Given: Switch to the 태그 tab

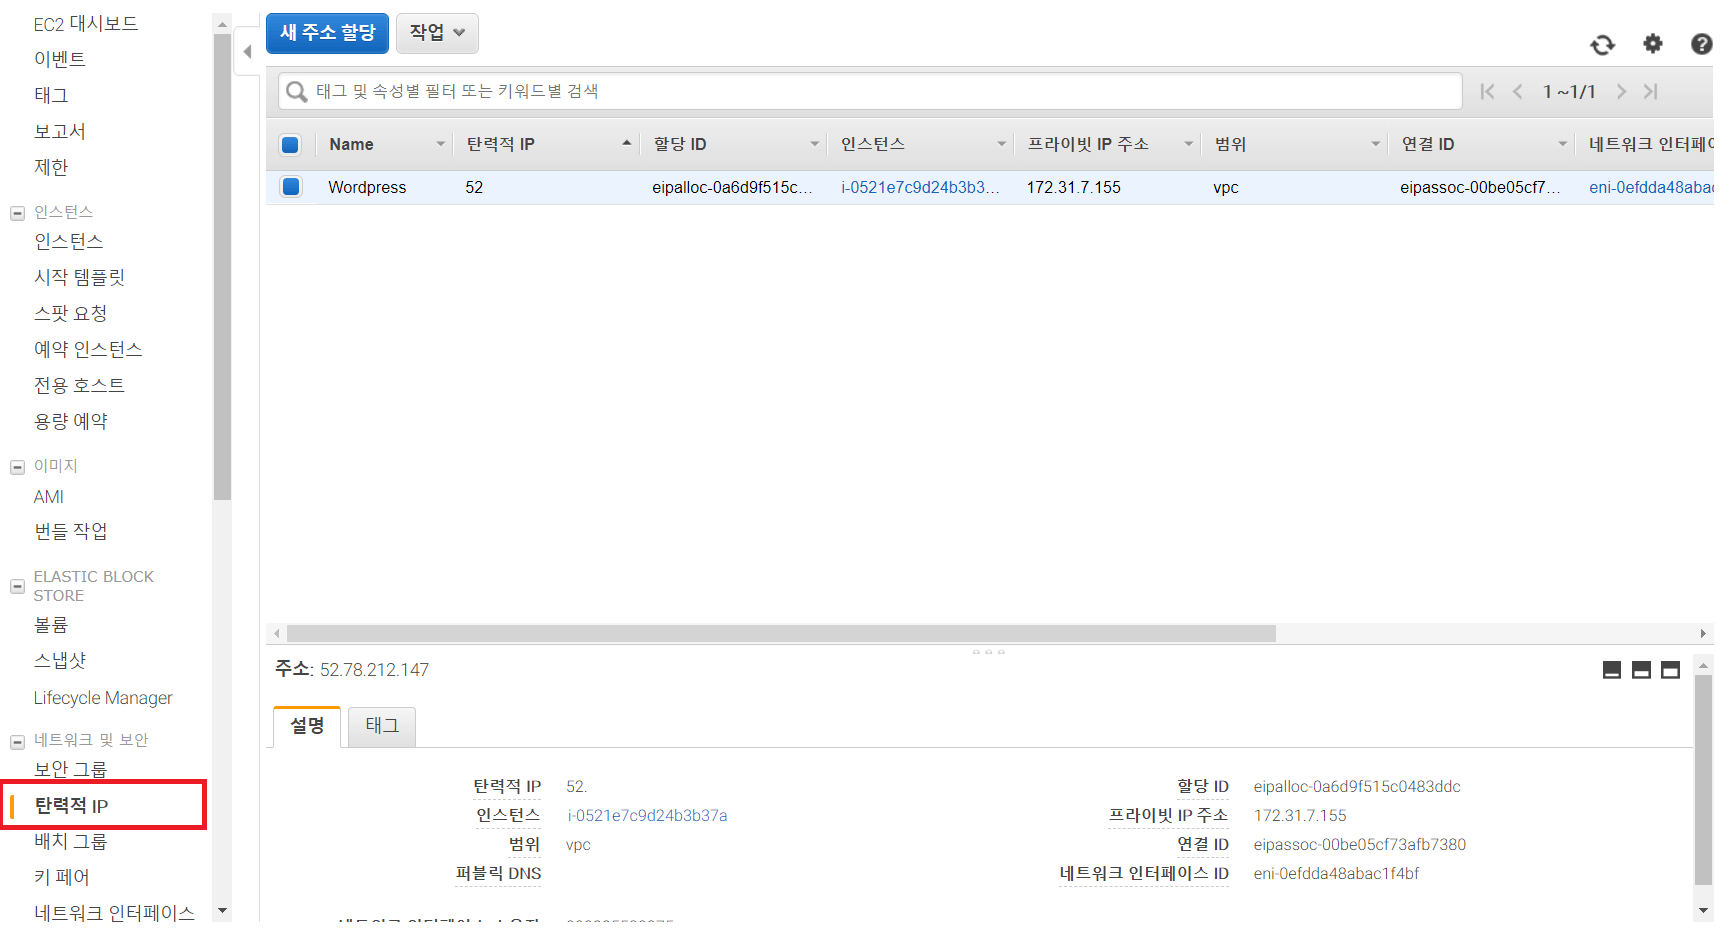Looking at the screenshot, I should [x=381, y=726].
